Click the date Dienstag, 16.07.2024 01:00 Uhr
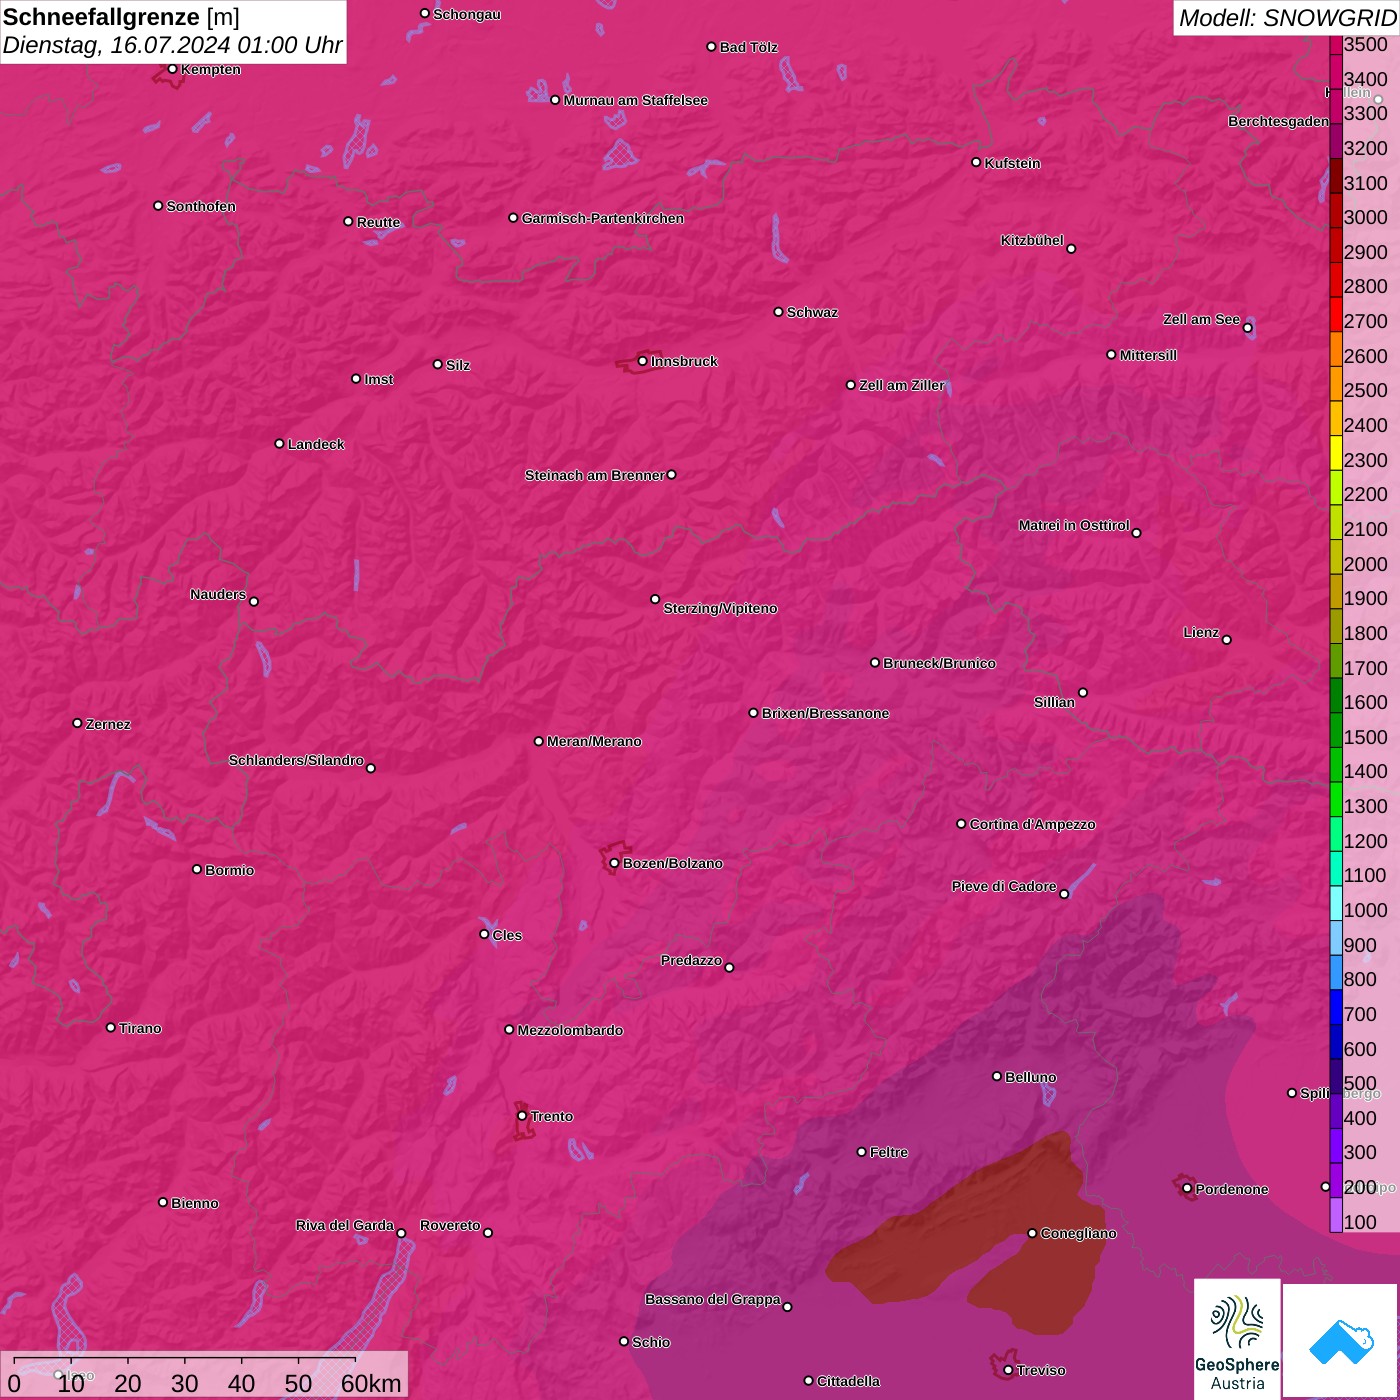This screenshot has width=1400, height=1400. (x=172, y=45)
